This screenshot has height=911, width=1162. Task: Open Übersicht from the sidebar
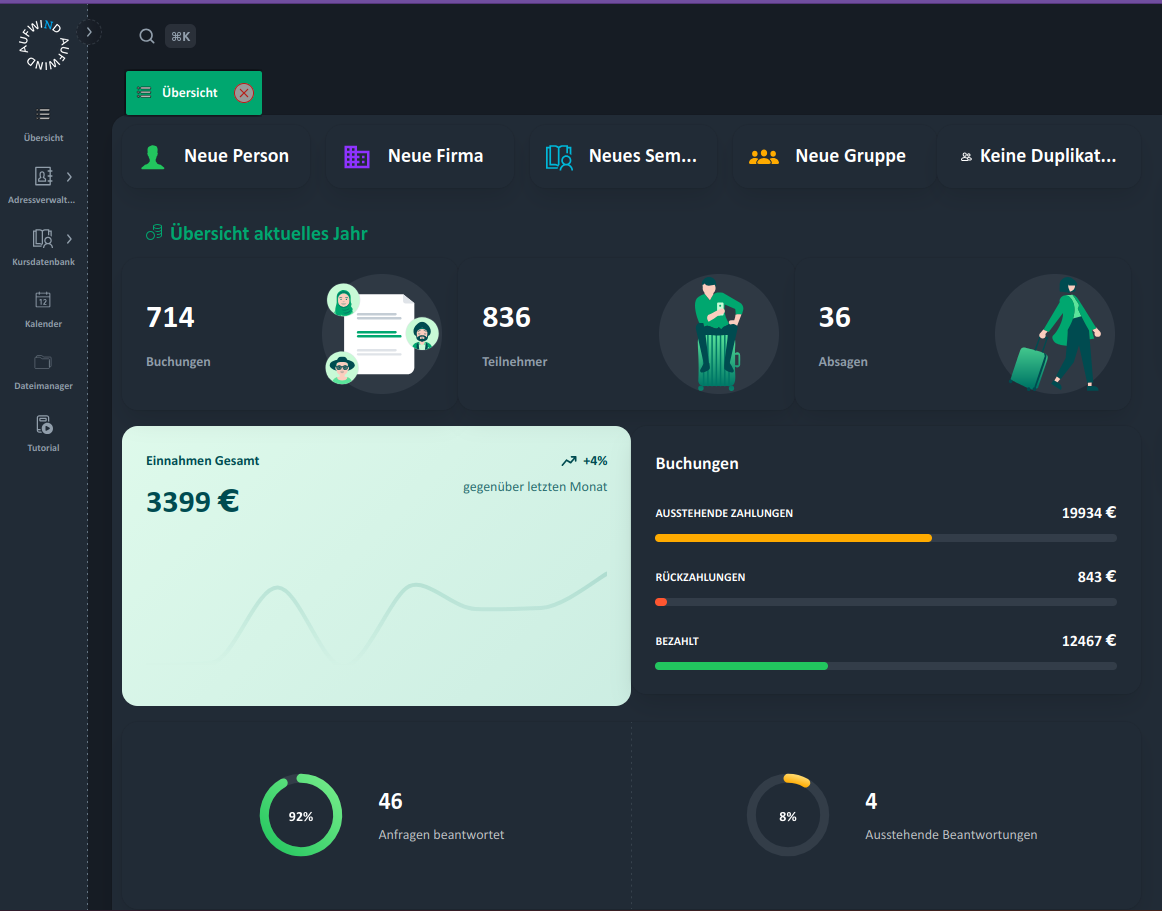[x=43, y=114]
